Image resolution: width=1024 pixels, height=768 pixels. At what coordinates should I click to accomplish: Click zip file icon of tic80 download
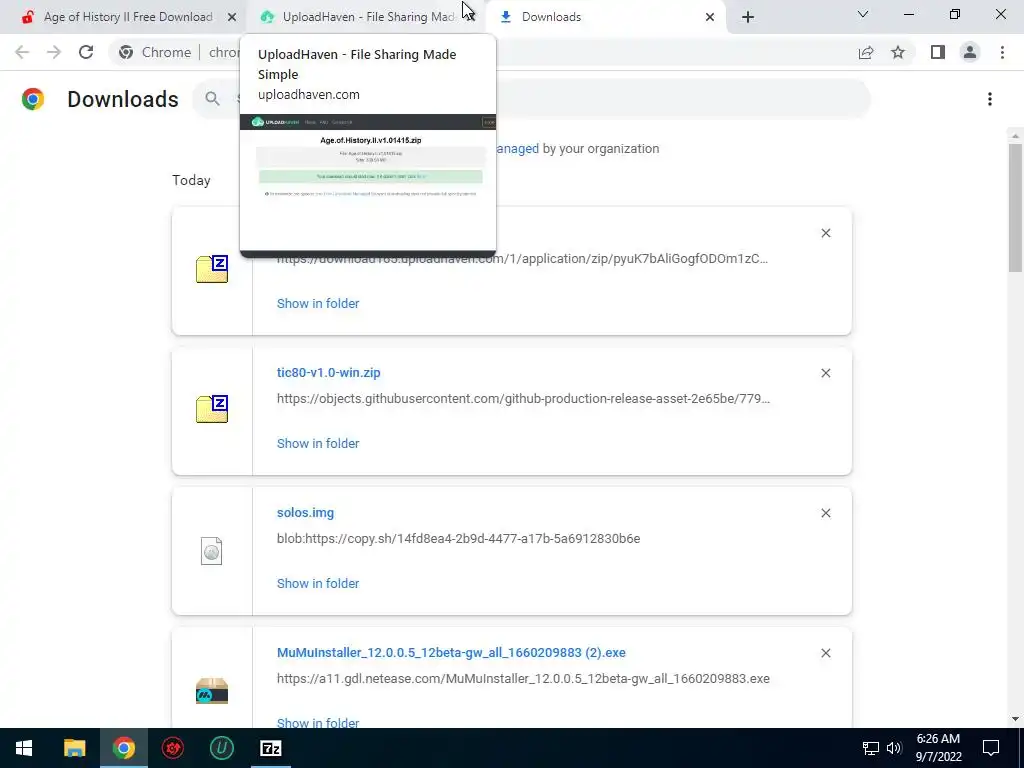click(x=212, y=409)
